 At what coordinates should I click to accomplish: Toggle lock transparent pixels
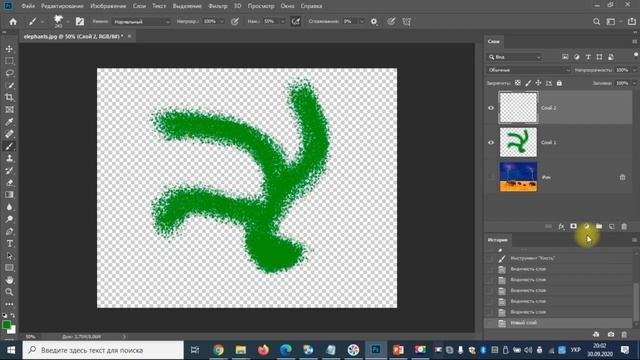point(518,83)
